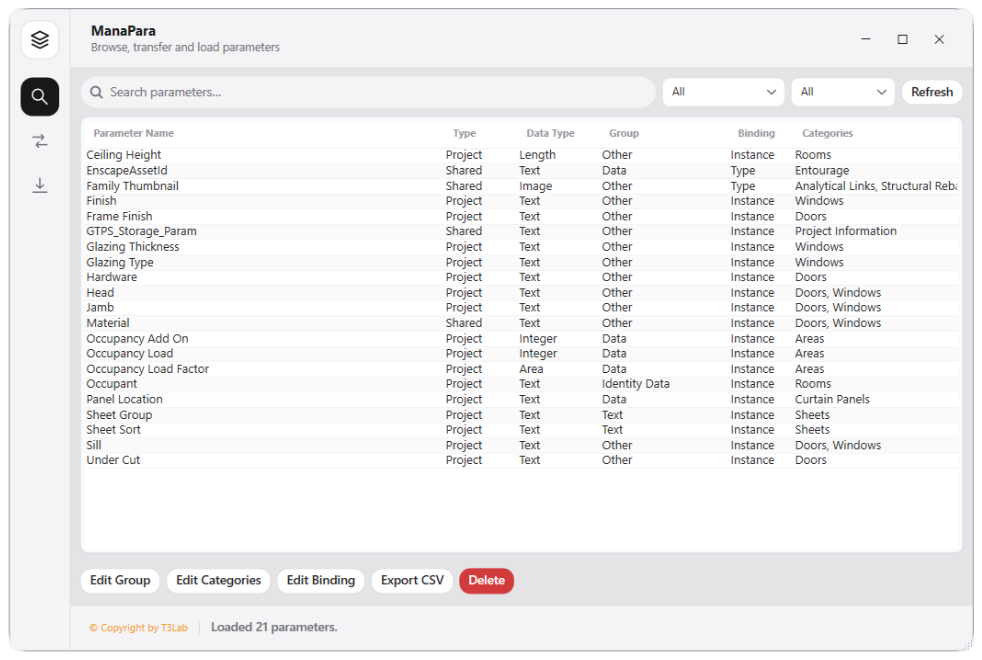Click the red Delete button
982x660 pixels.
[x=487, y=580]
